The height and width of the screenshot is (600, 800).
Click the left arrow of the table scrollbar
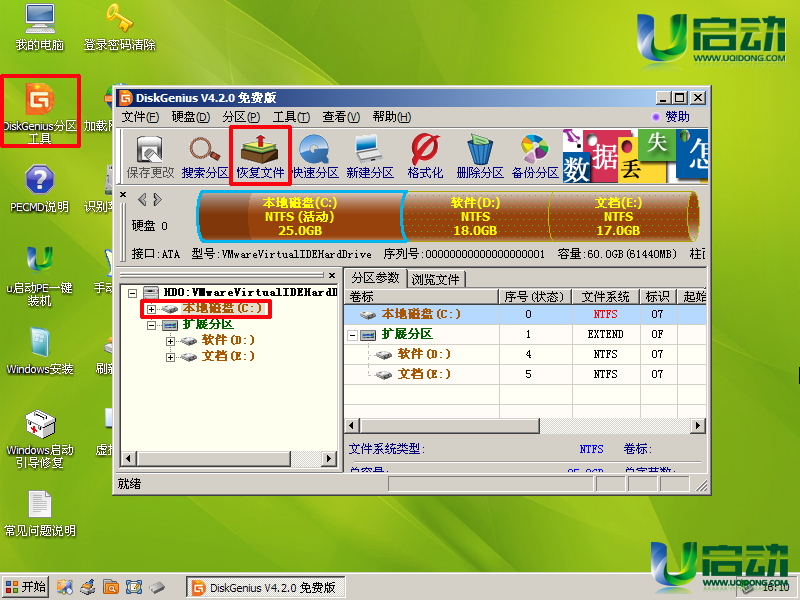[352, 426]
